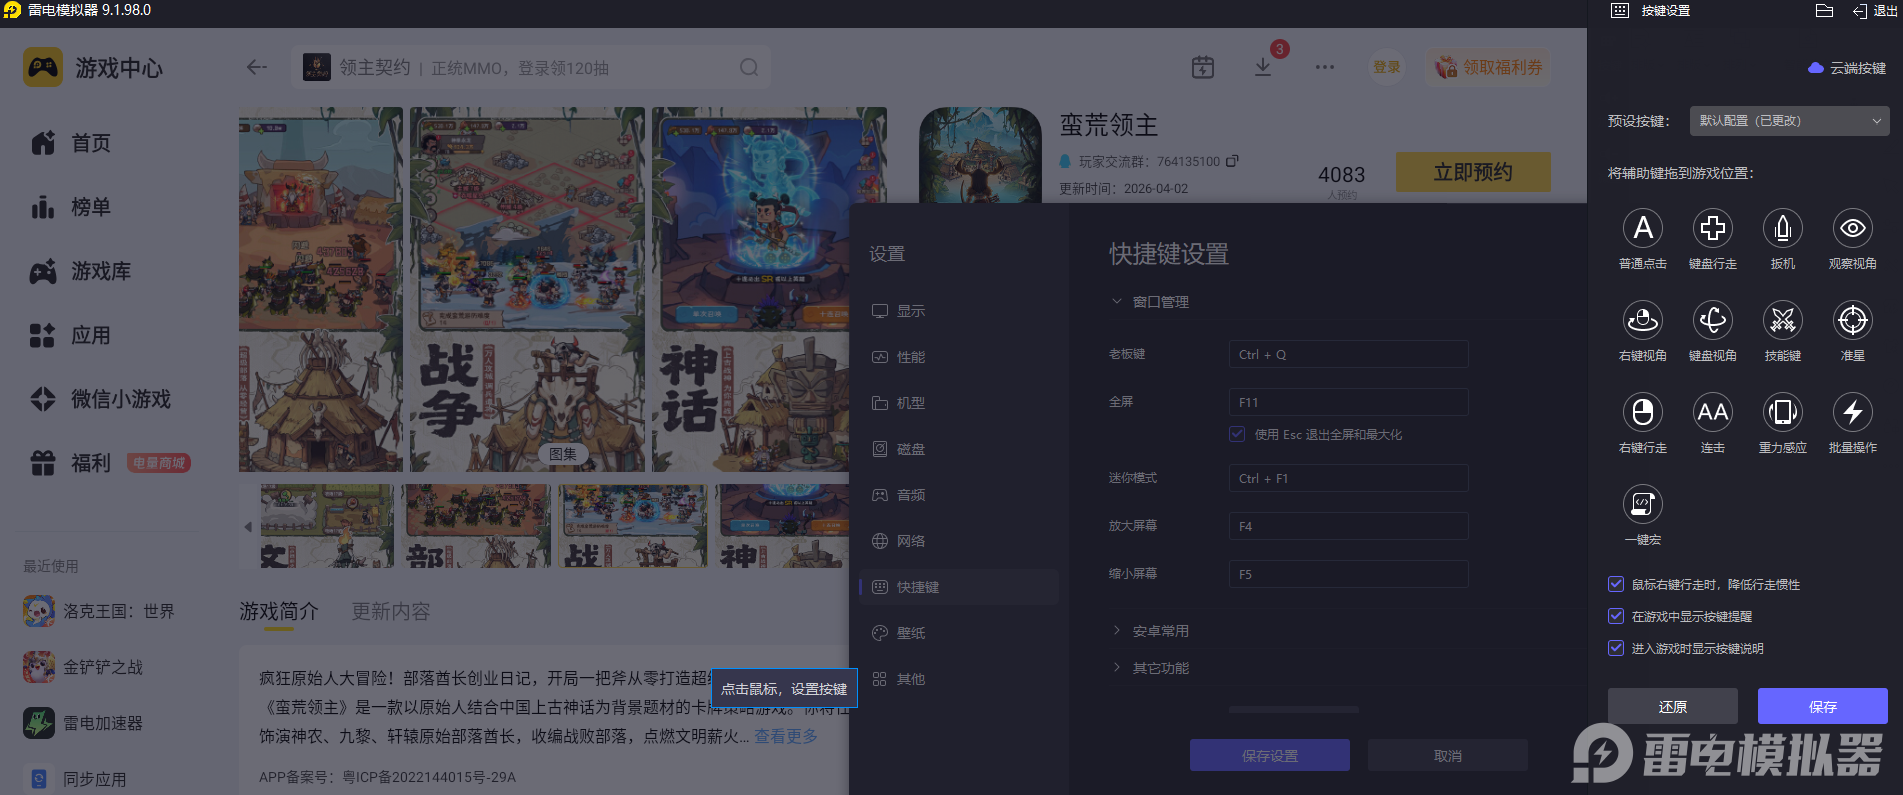The height and width of the screenshot is (795, 1903).
Task: Switch to the 更新内容 tab
Action: tap(391, 611)
